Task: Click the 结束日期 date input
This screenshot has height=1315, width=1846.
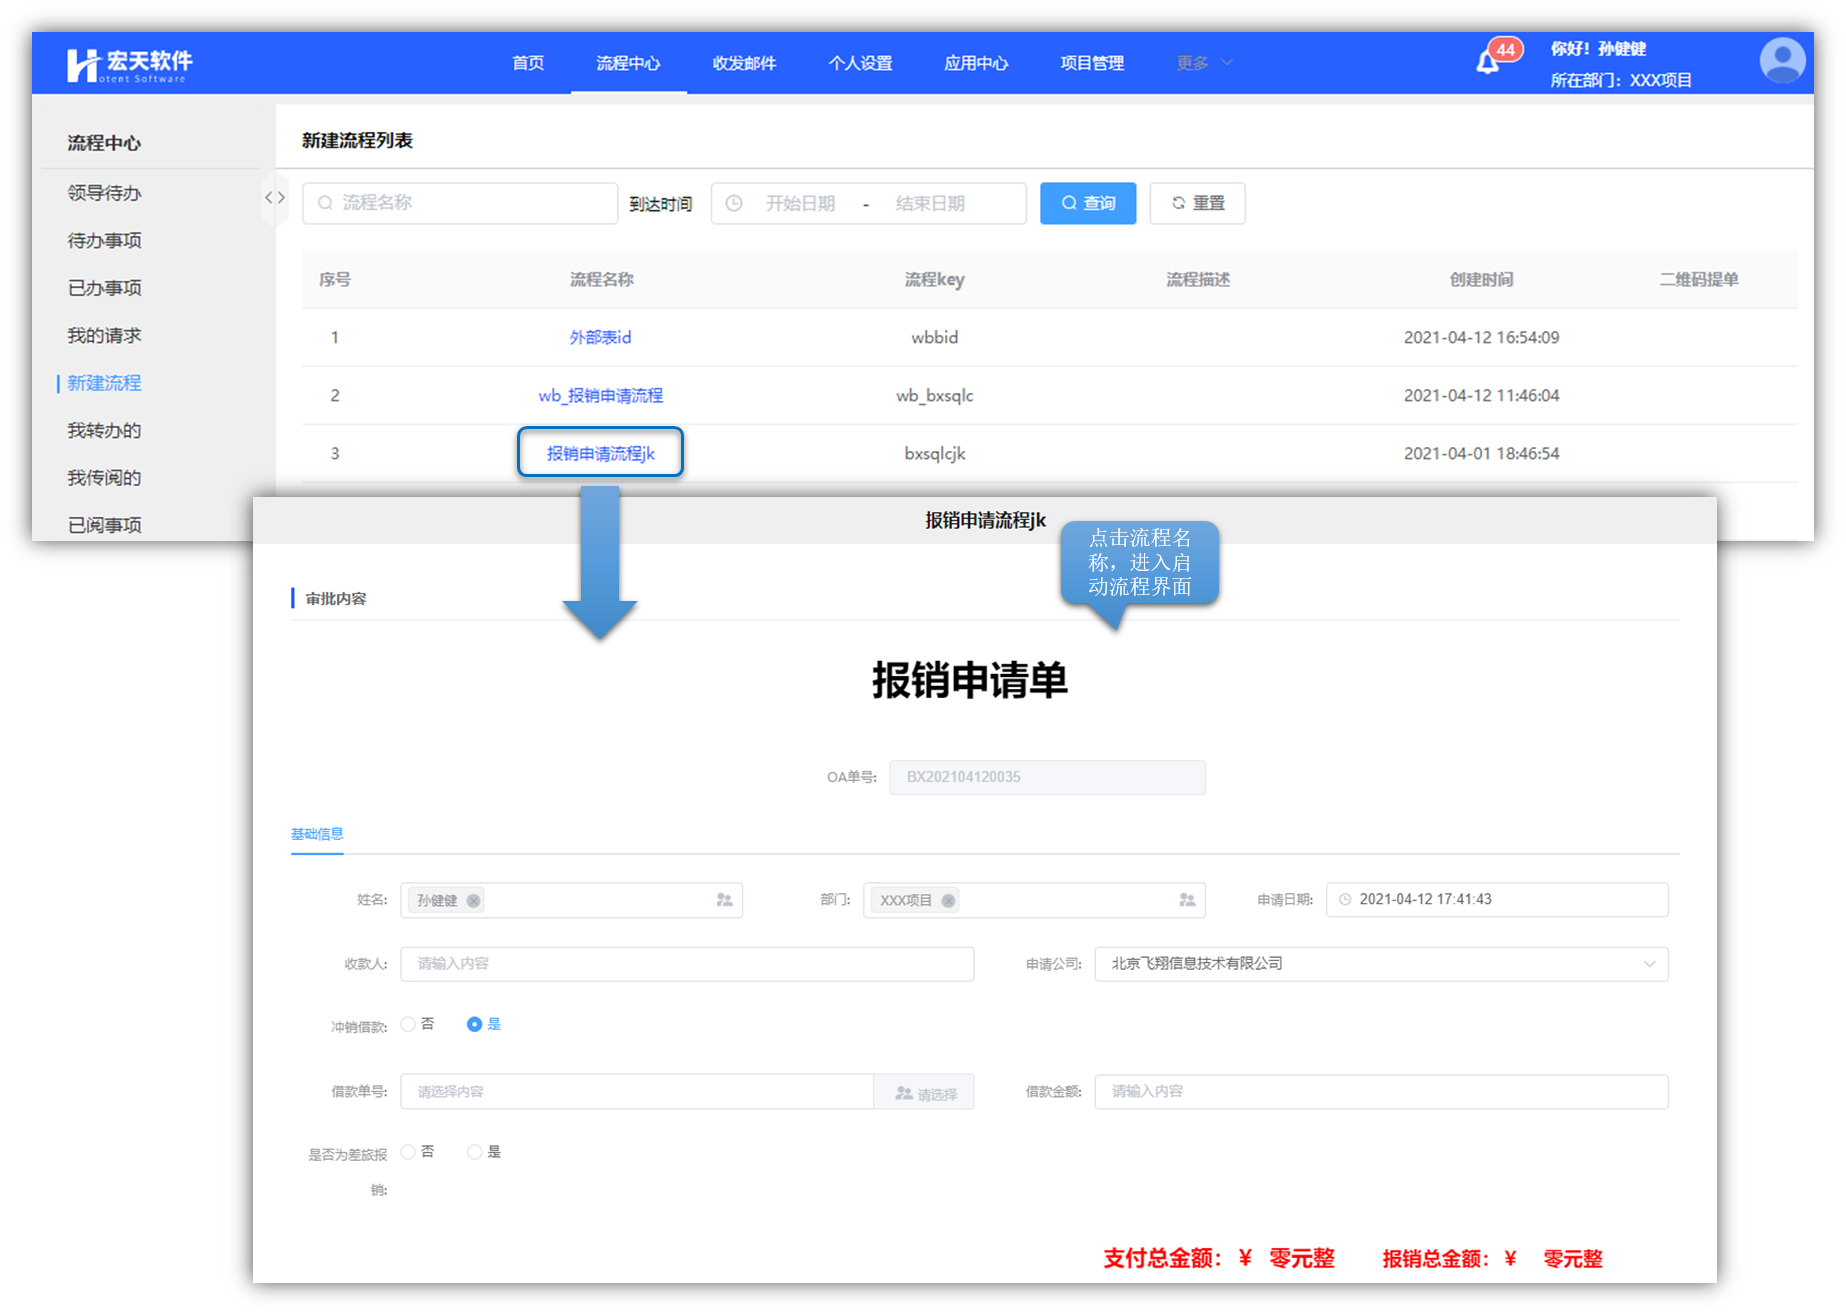Action: 930,203
